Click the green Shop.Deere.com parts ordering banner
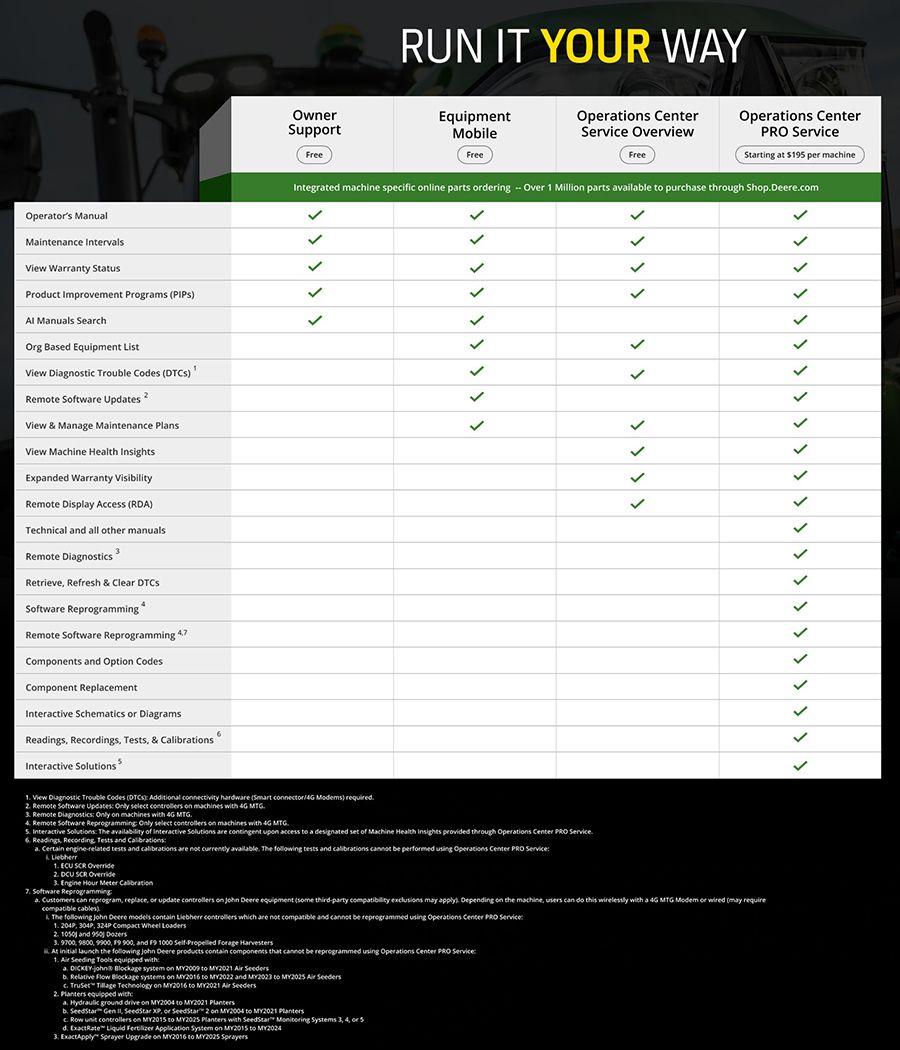900x1050 pixels. 556,188
